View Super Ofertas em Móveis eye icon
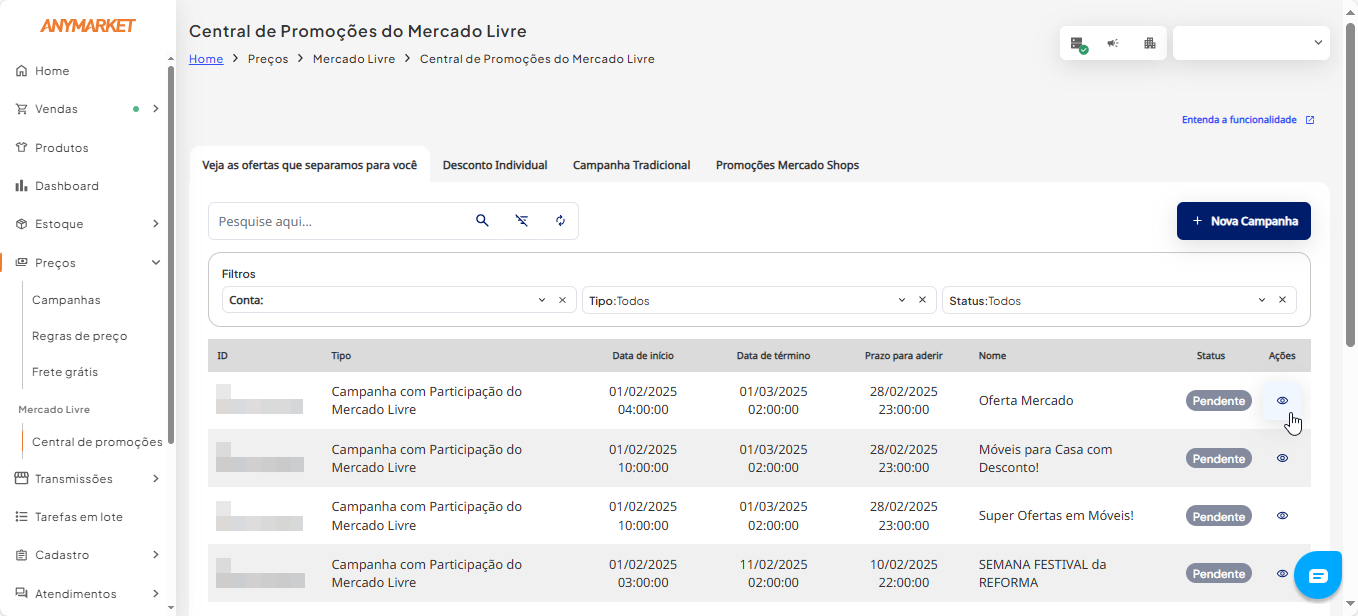 pos(1282,516)
